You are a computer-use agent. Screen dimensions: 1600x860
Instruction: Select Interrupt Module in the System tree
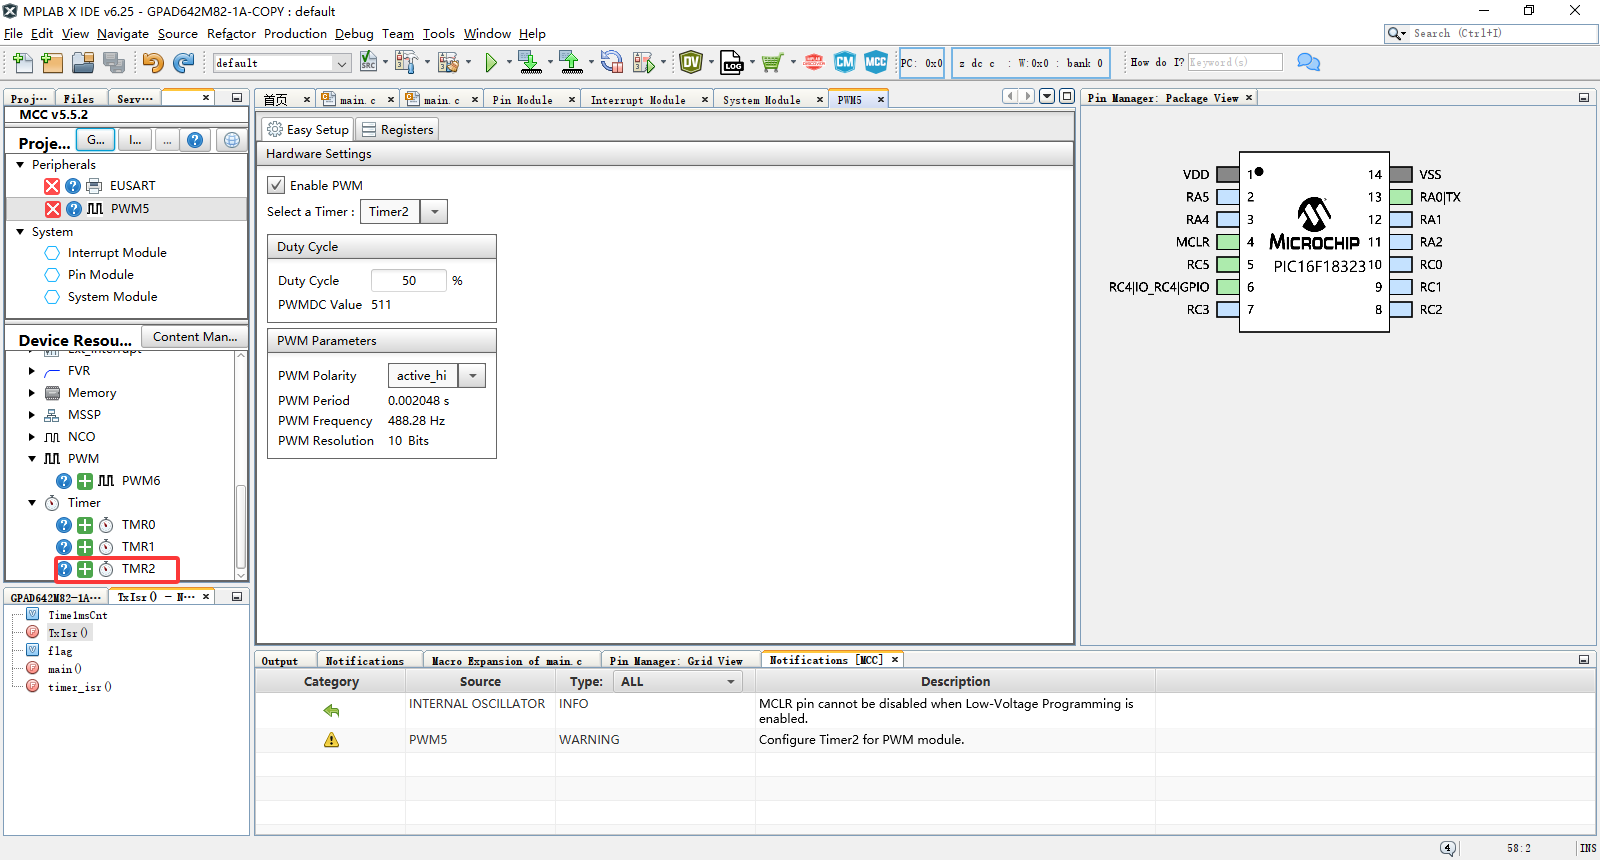point(117,253)
